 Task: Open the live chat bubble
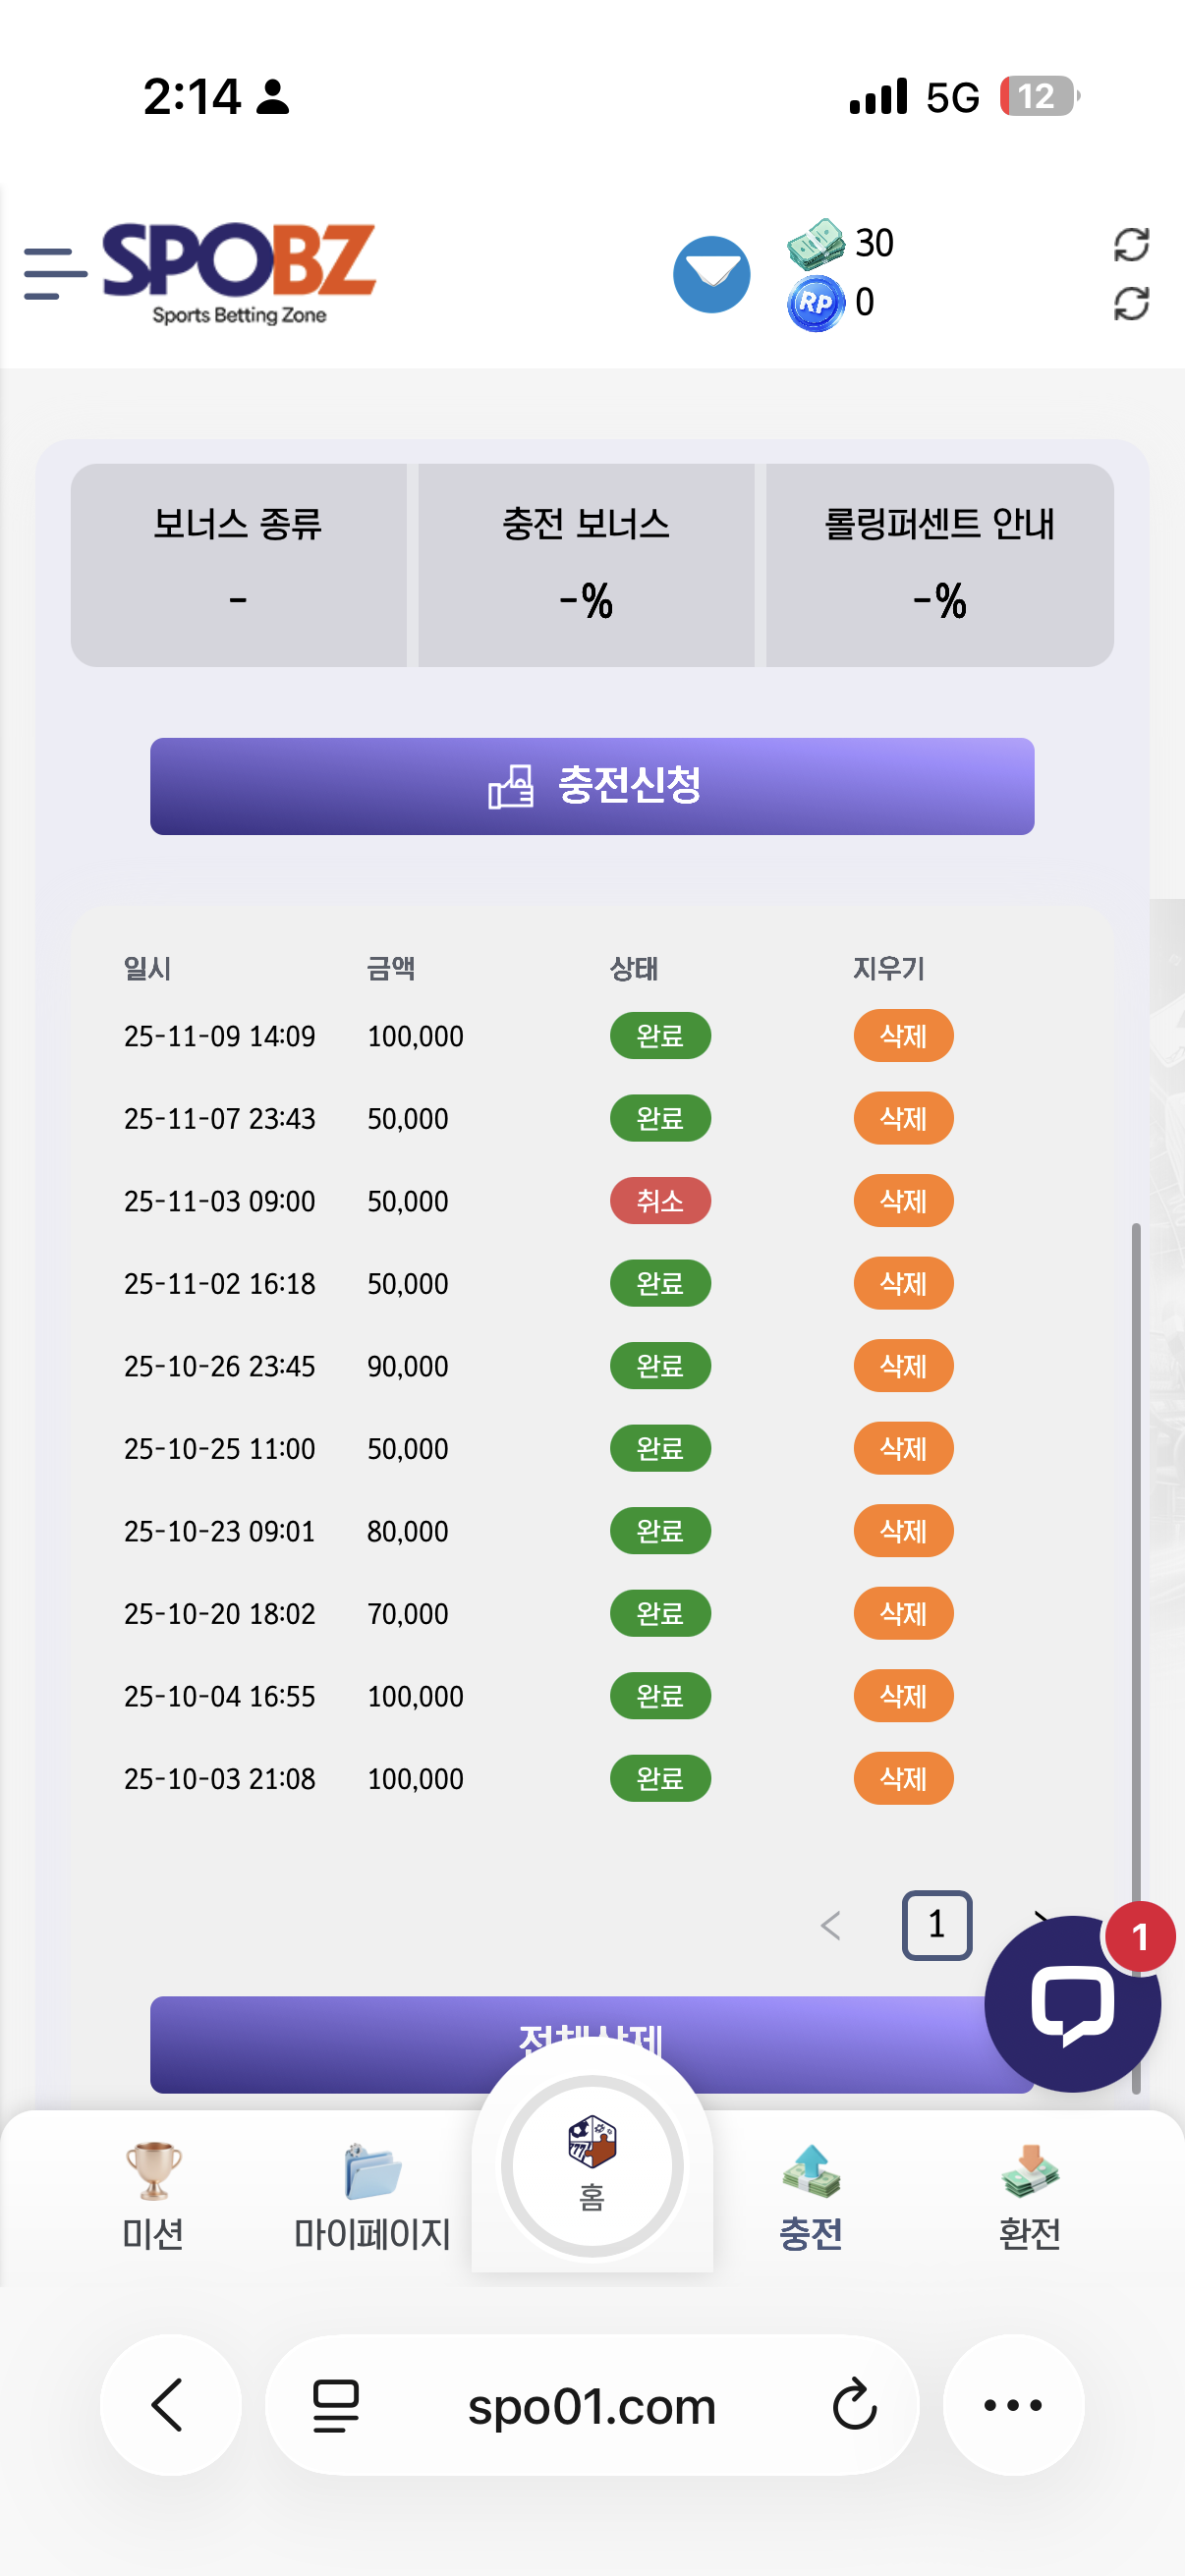coord(1071,2002)
